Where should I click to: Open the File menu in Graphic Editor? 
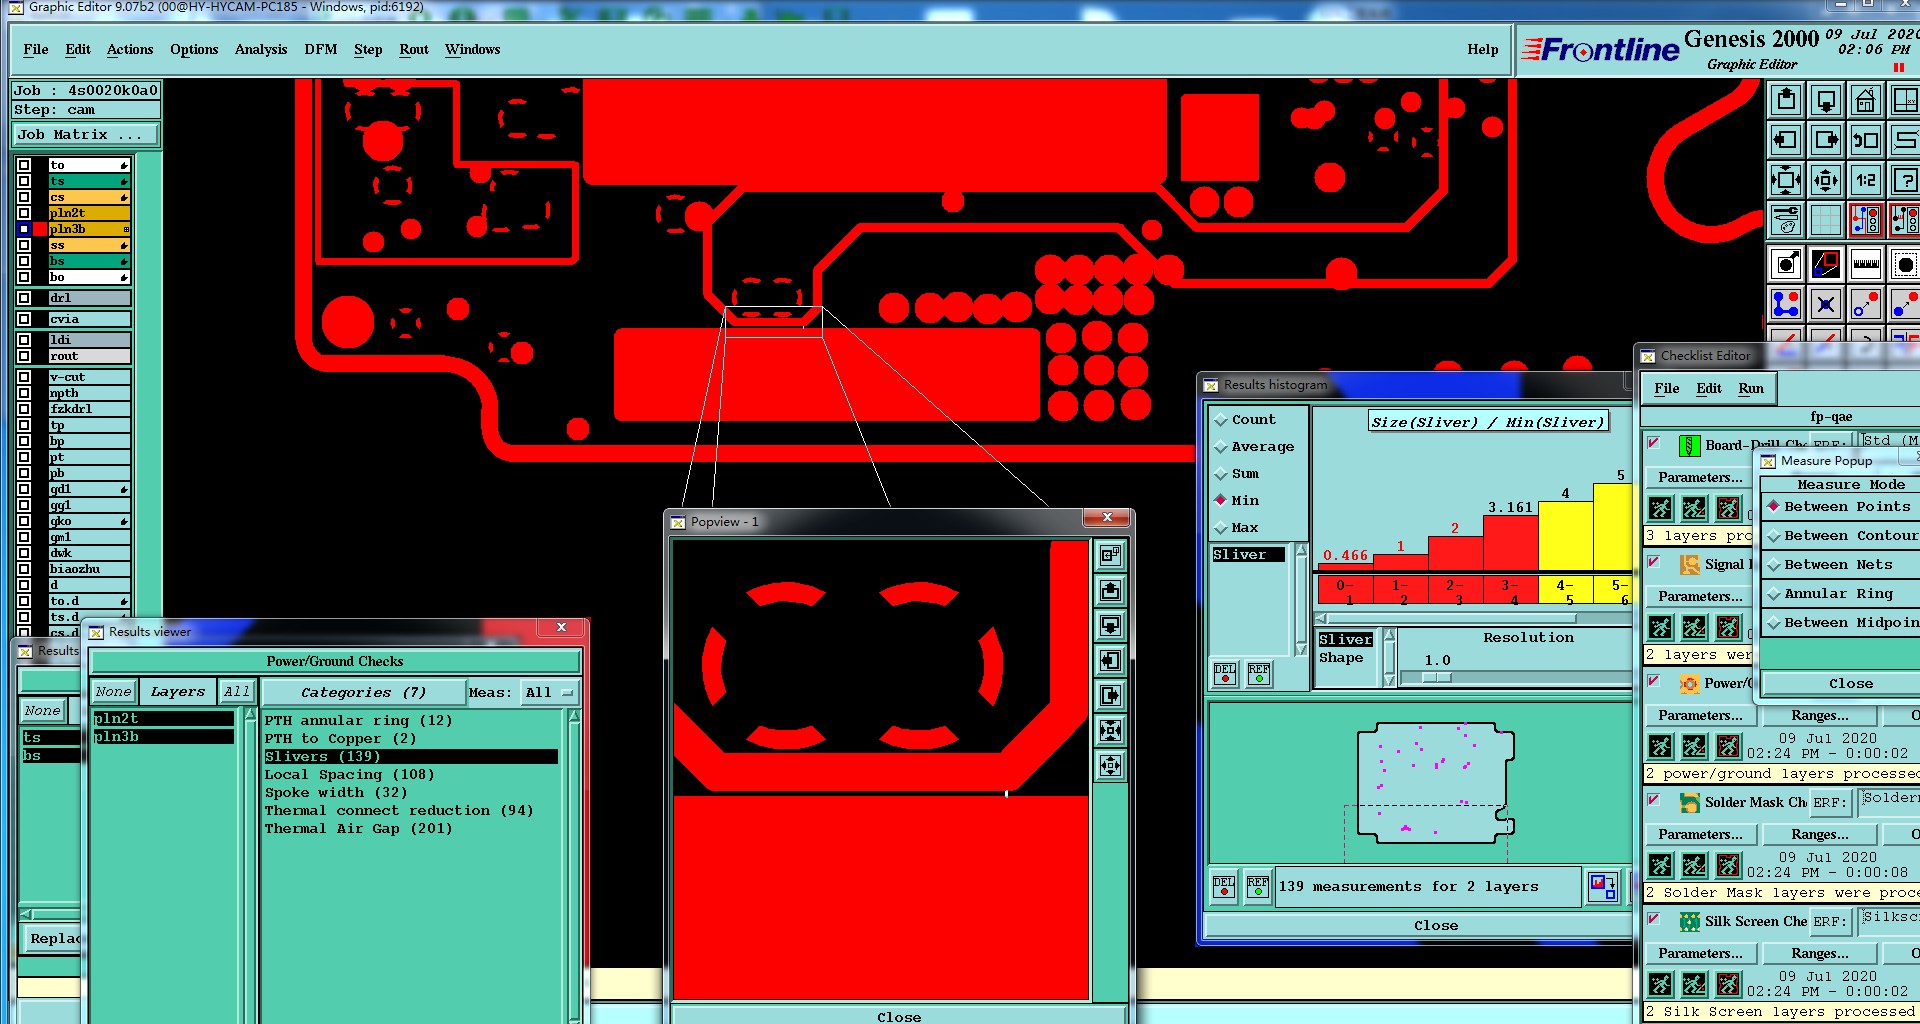pyautogui.click(x=36, y=49)
